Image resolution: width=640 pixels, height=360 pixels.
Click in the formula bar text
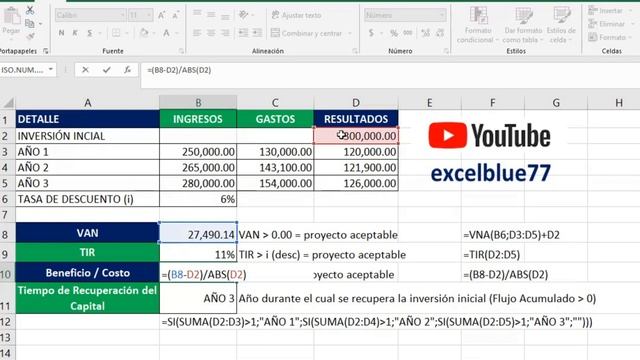[x=179, y=70]
